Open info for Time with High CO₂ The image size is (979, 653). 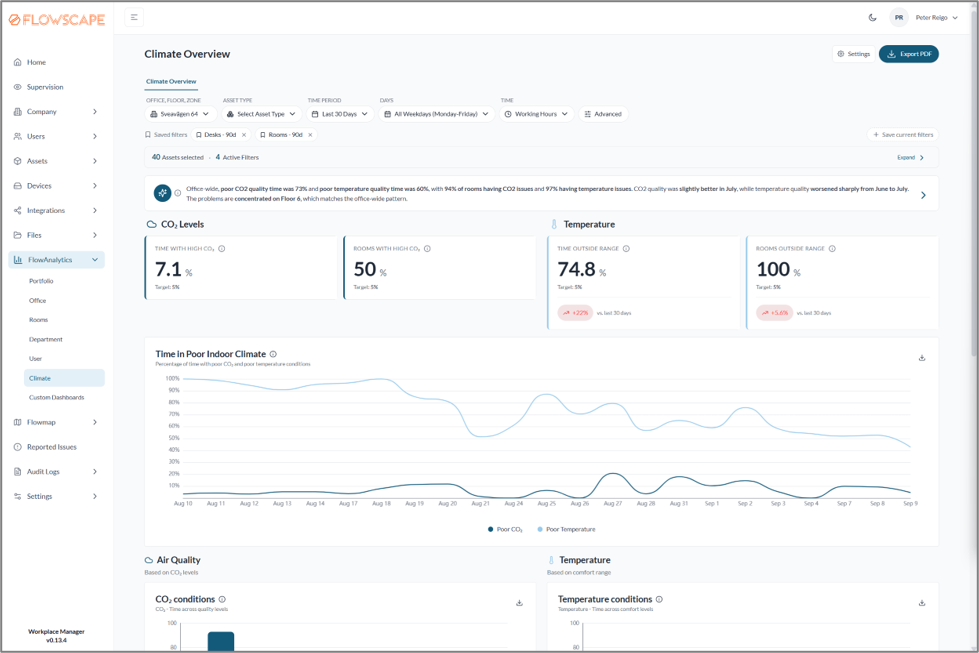[222, 248]
